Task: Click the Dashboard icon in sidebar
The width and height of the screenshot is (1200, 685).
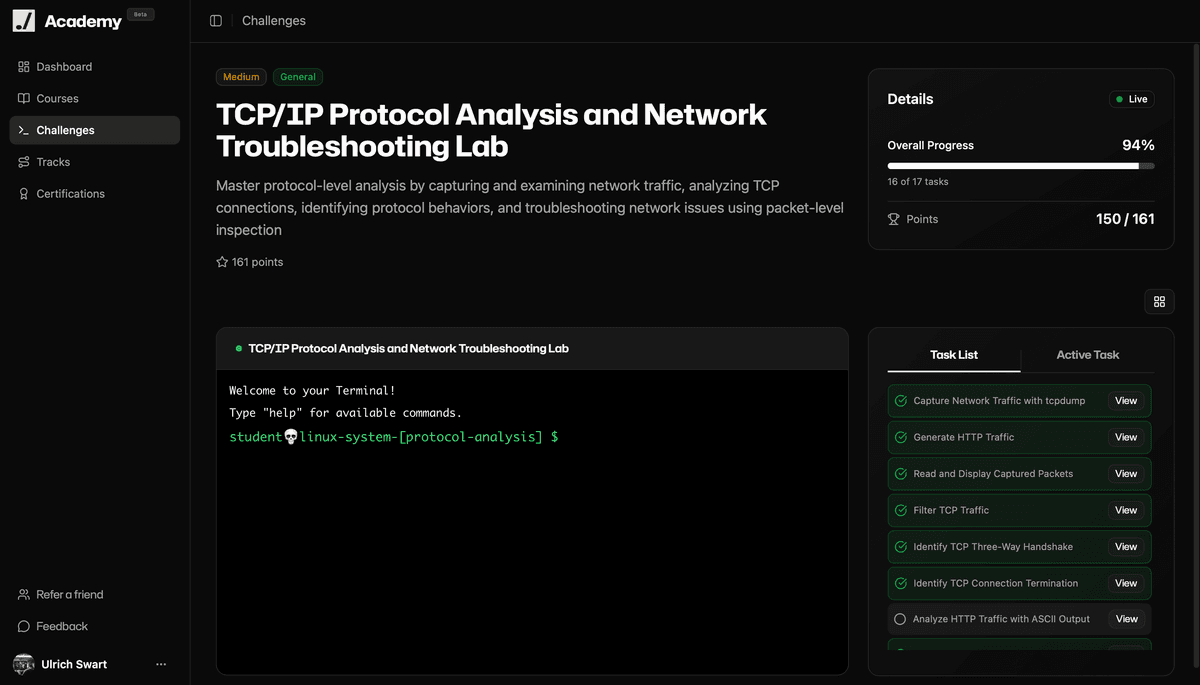Action: [x=24, y=67]
